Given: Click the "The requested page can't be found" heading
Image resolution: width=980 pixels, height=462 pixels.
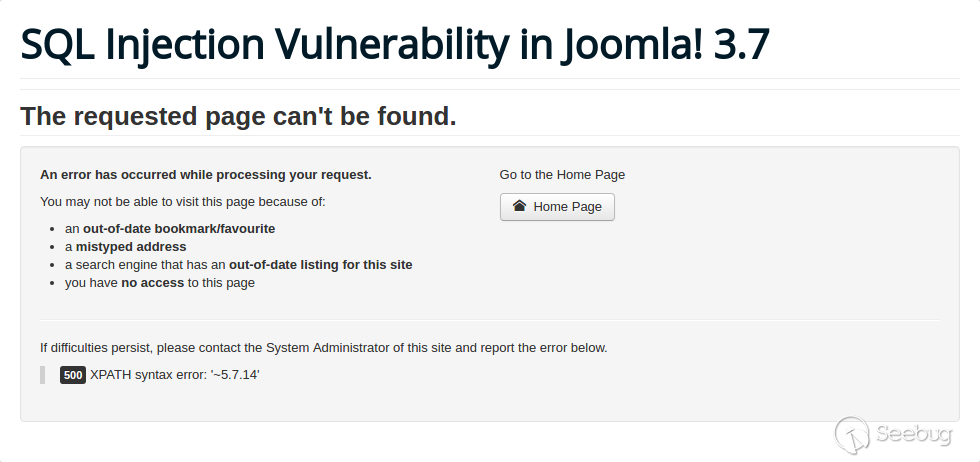Looking at the screenshot, I should tap(238, 116).
